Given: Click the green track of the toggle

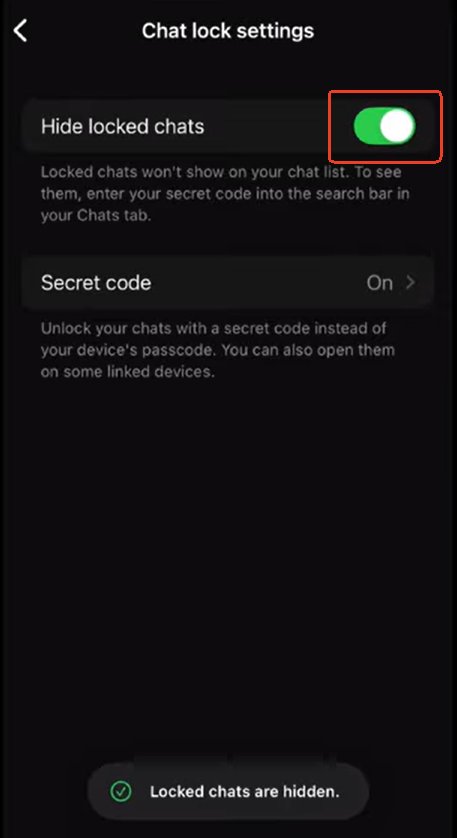Looking at the screenshot, I should tap(367, 127).
